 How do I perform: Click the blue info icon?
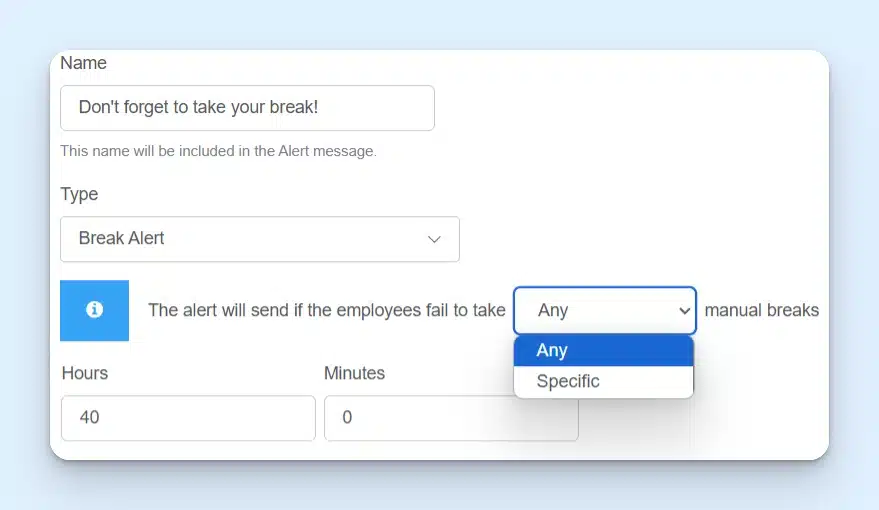[x=95, y=310]
